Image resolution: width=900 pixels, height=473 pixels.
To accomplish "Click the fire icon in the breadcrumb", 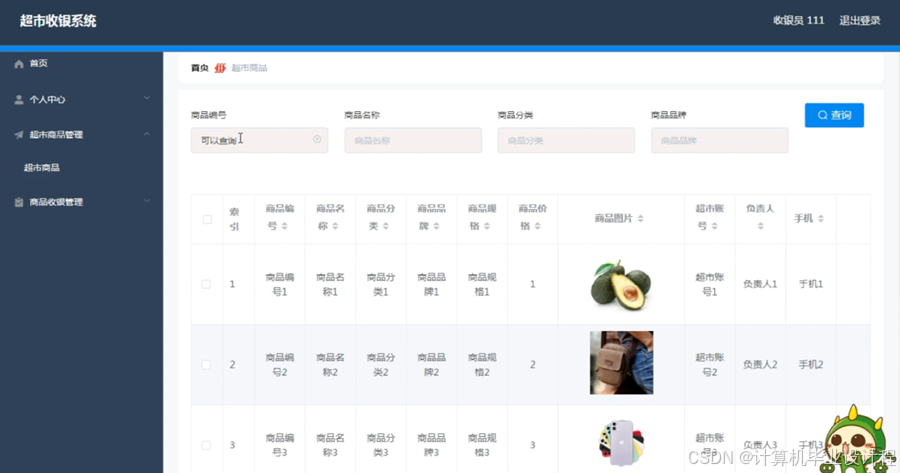I will coord(220,68).
